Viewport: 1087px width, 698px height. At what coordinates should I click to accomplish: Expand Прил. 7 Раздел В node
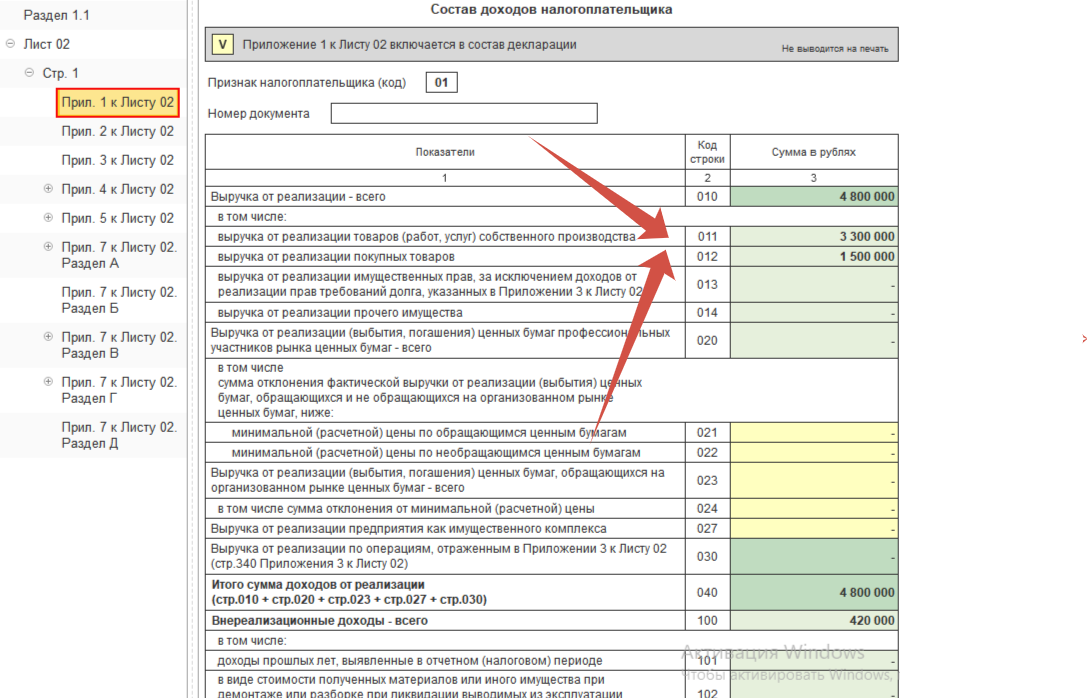tap(48, 337)
